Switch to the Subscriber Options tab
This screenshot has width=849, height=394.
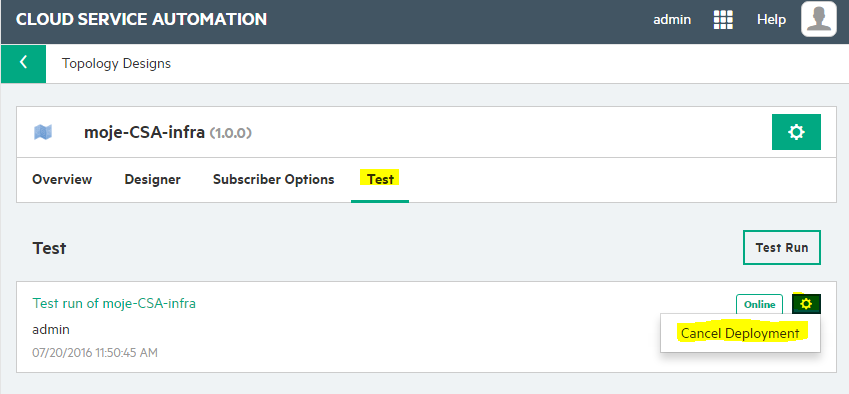pos(273,179)
